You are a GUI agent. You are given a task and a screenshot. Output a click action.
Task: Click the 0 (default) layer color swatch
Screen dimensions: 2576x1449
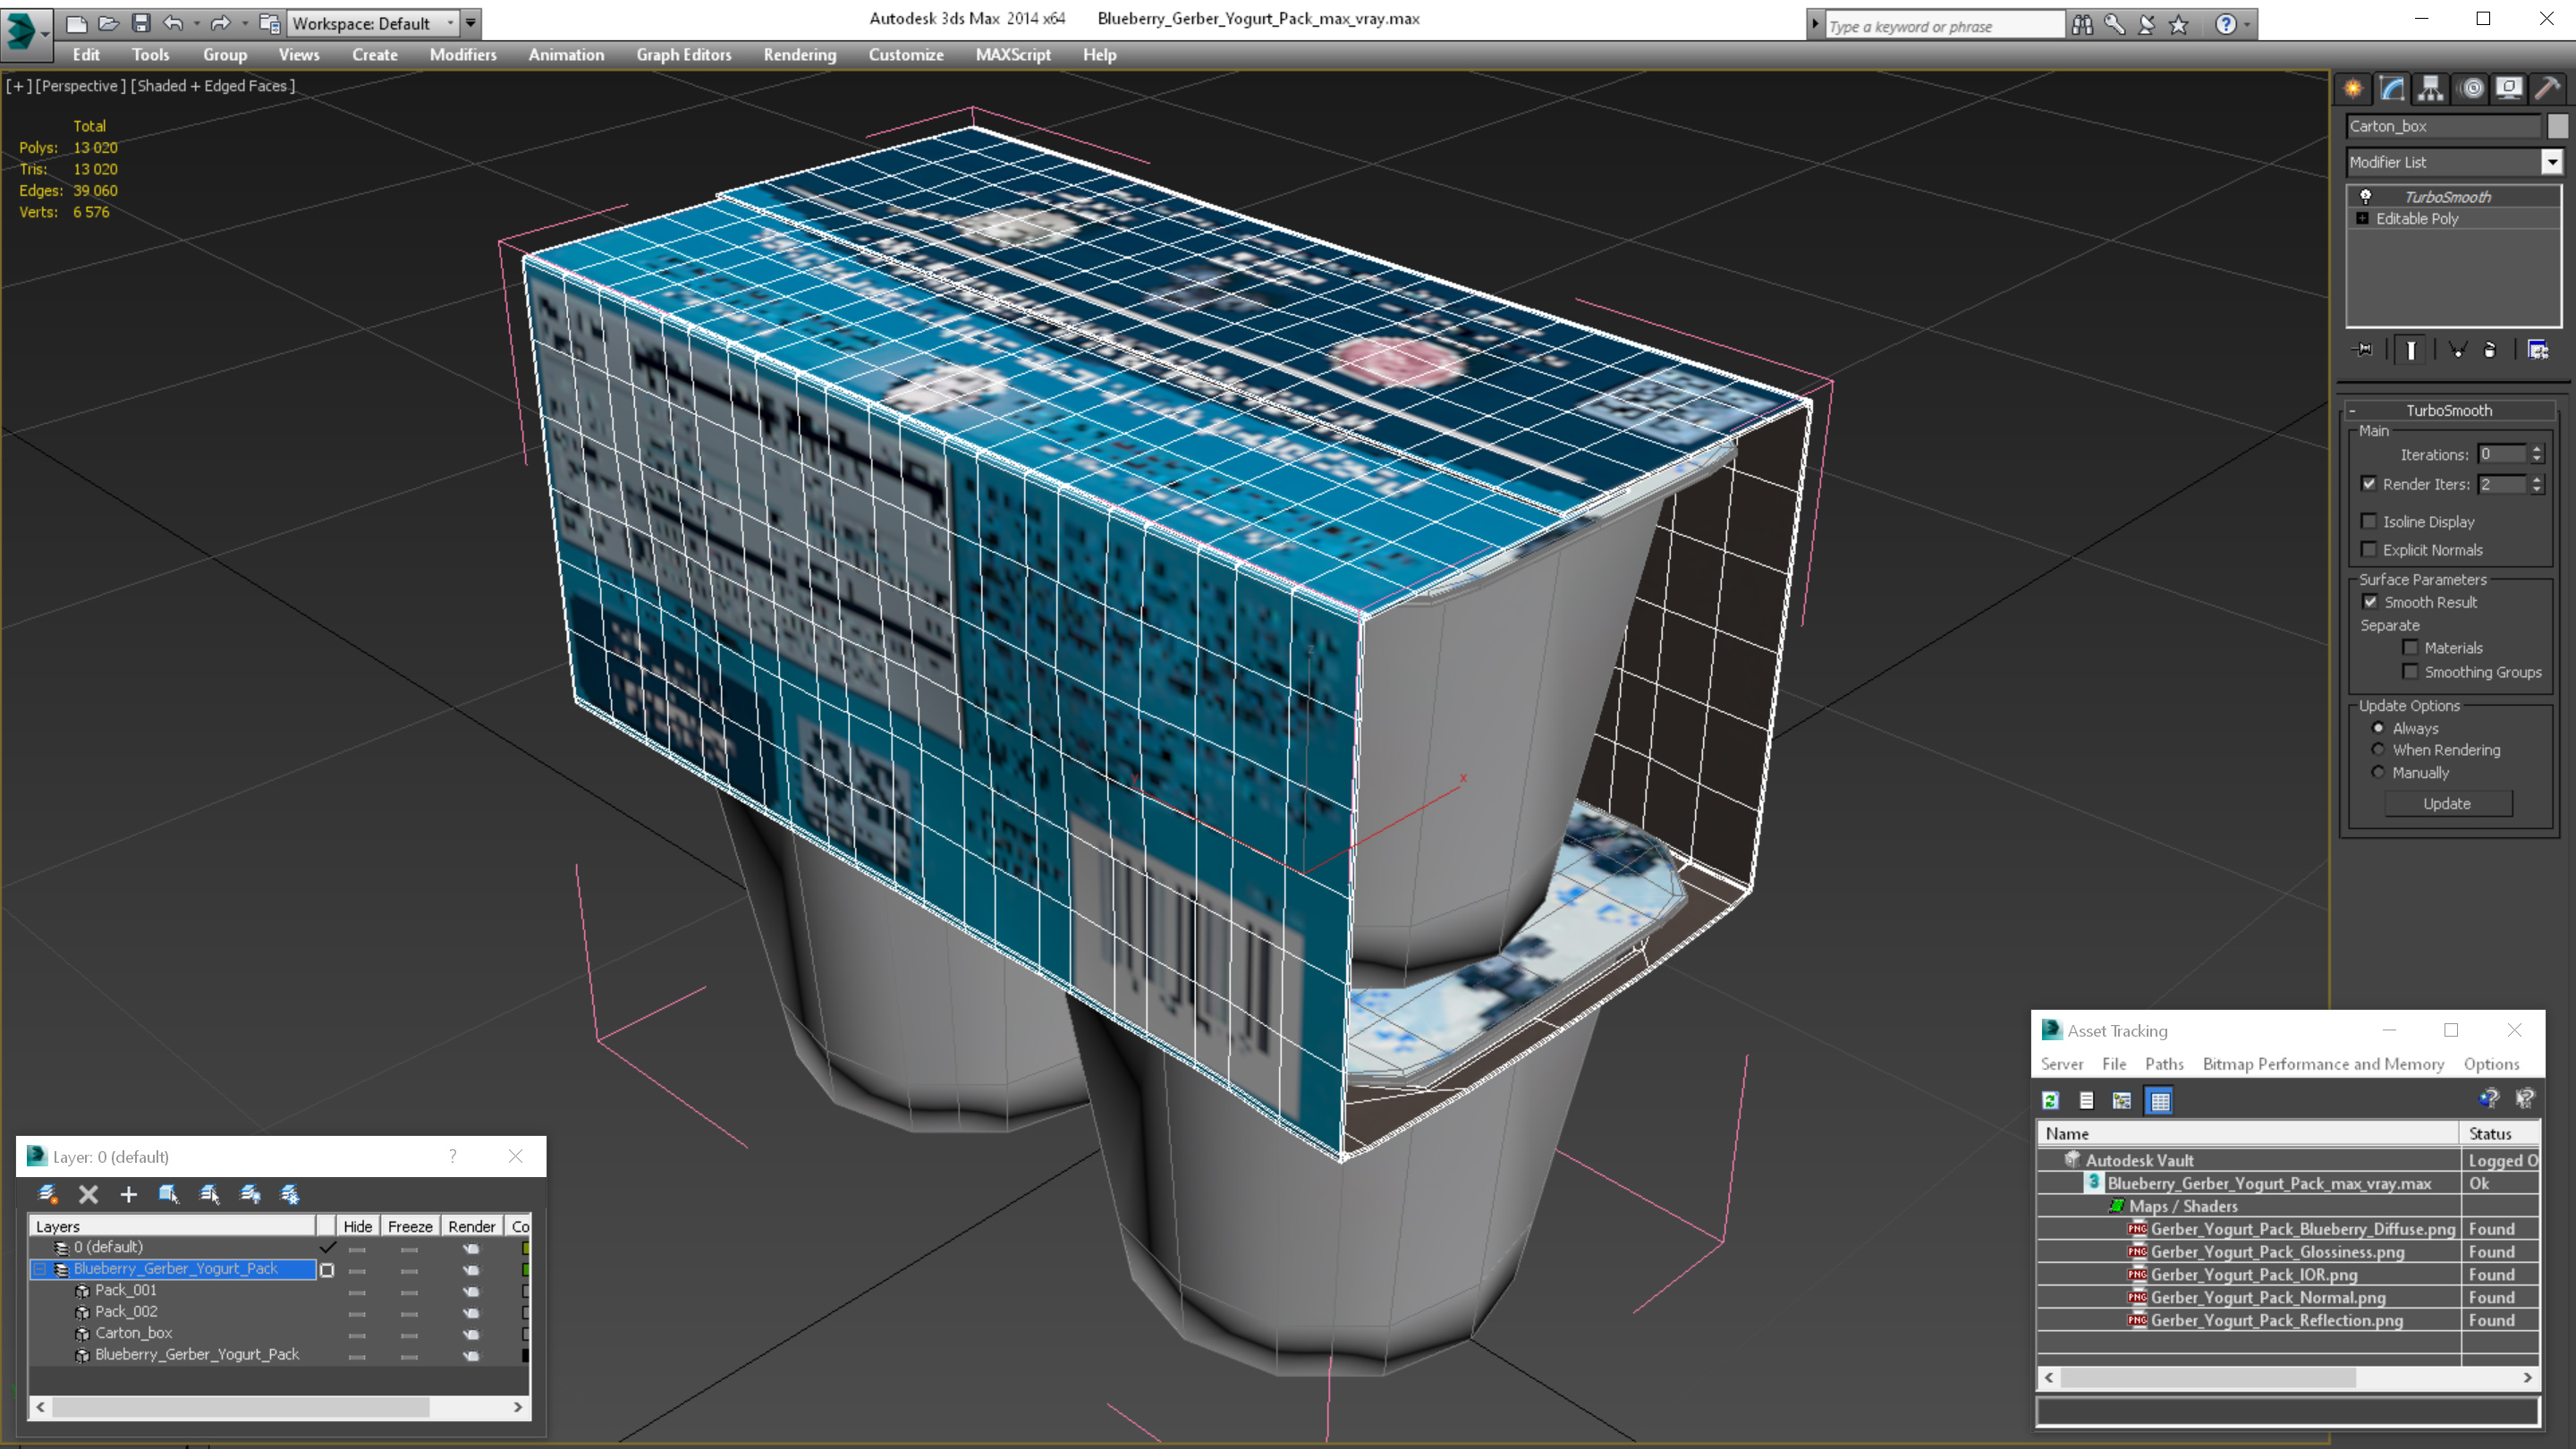525,1248
